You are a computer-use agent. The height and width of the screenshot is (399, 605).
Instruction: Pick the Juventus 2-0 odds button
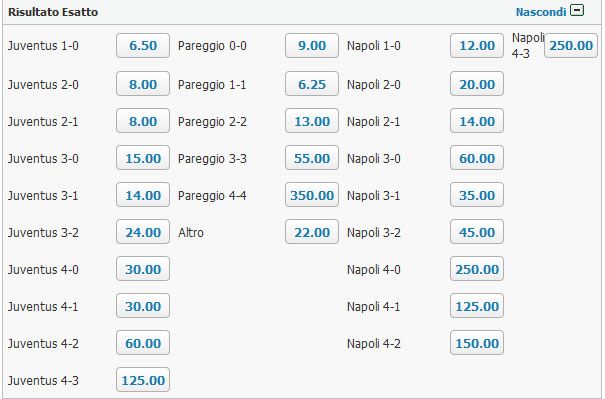click(143, 84)
